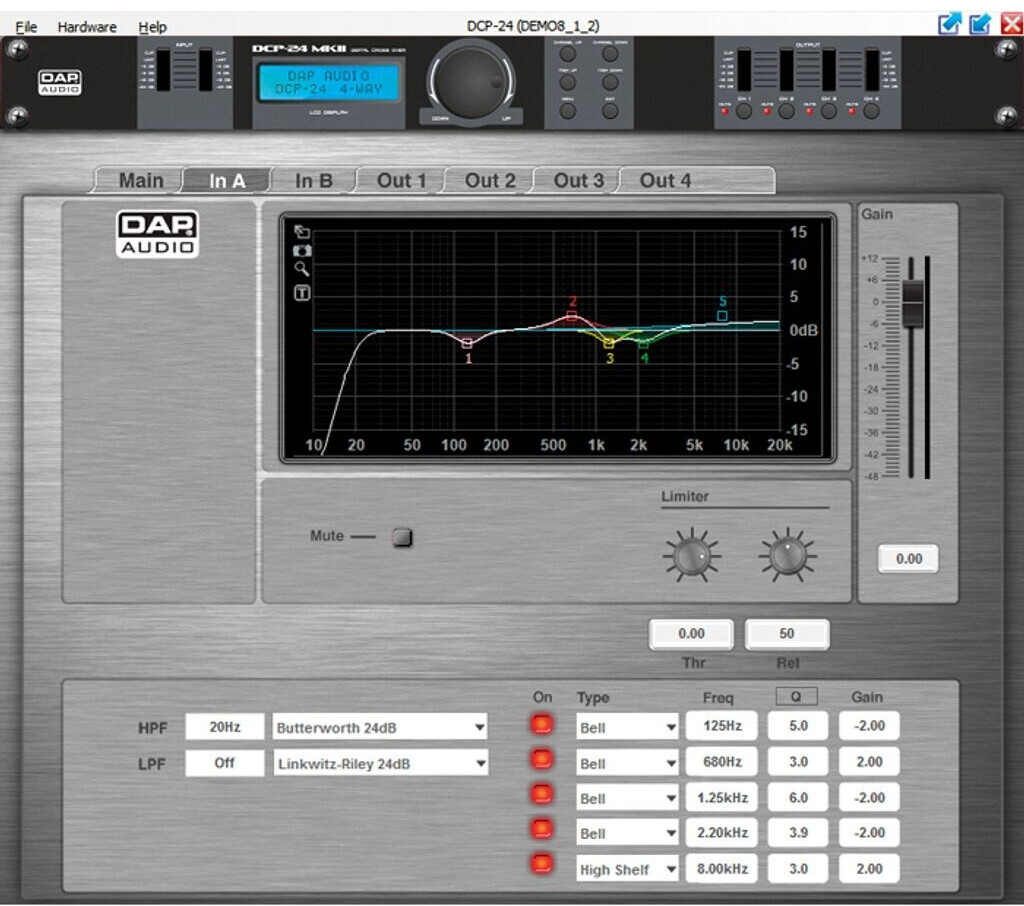Click the Q column header button
Viewport: 1024px width, 906px height.
(x=796, y=696)
